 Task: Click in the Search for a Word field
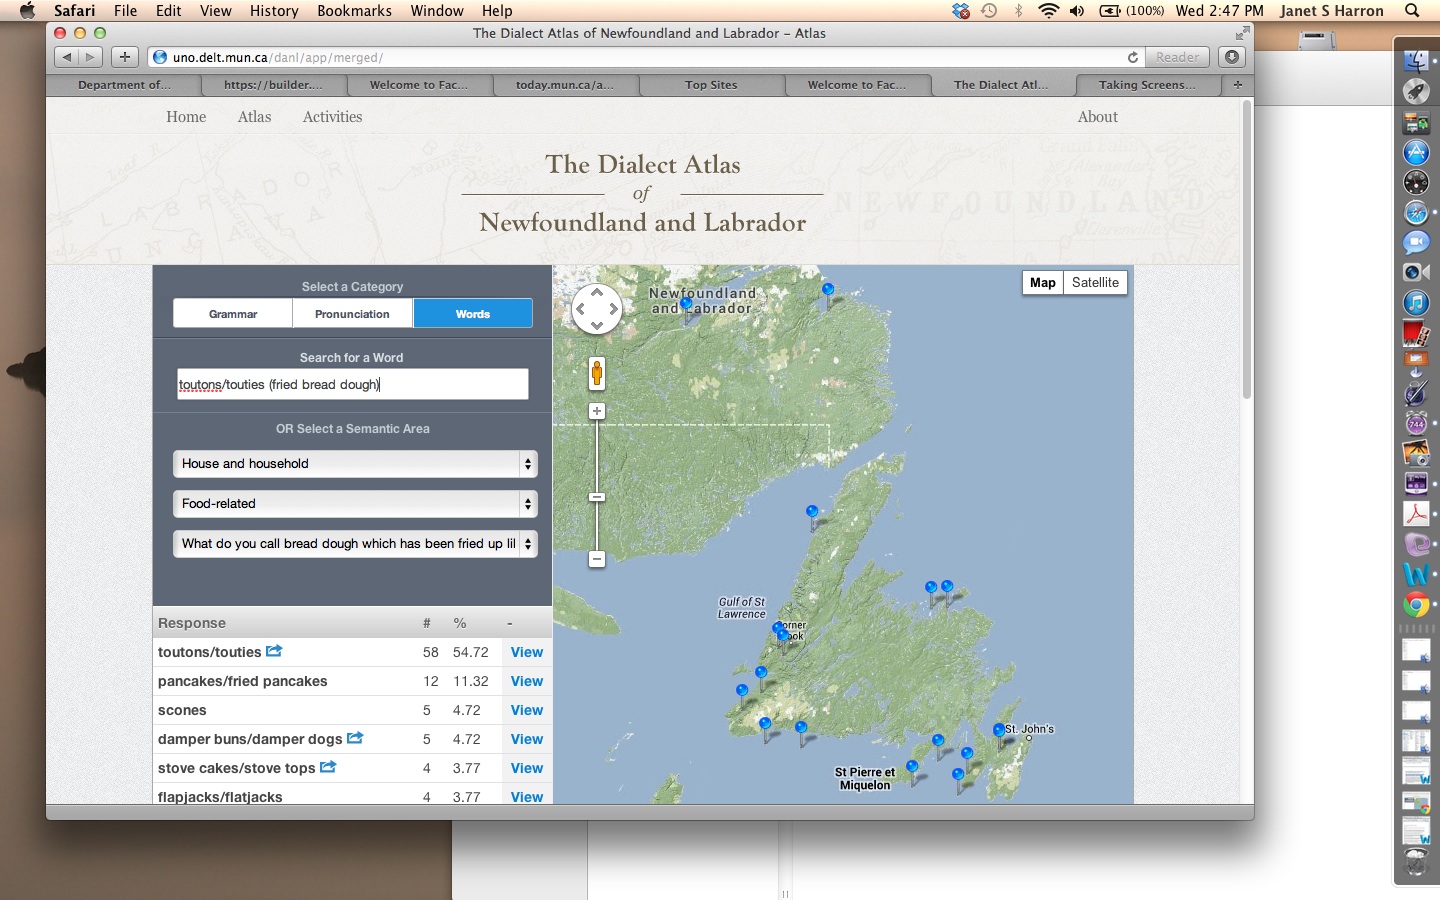pyautogui.click(x=353, y=384)
